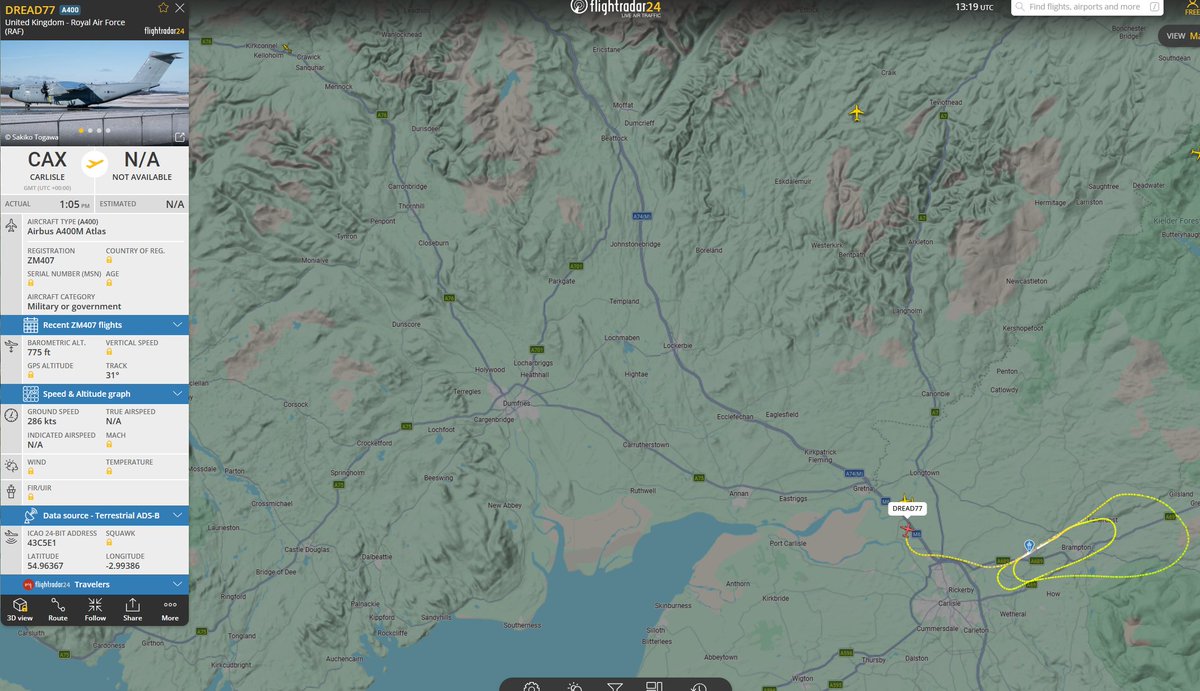
Task: Click the locked Temperature padlock icon
Action: tap(109, 472)
